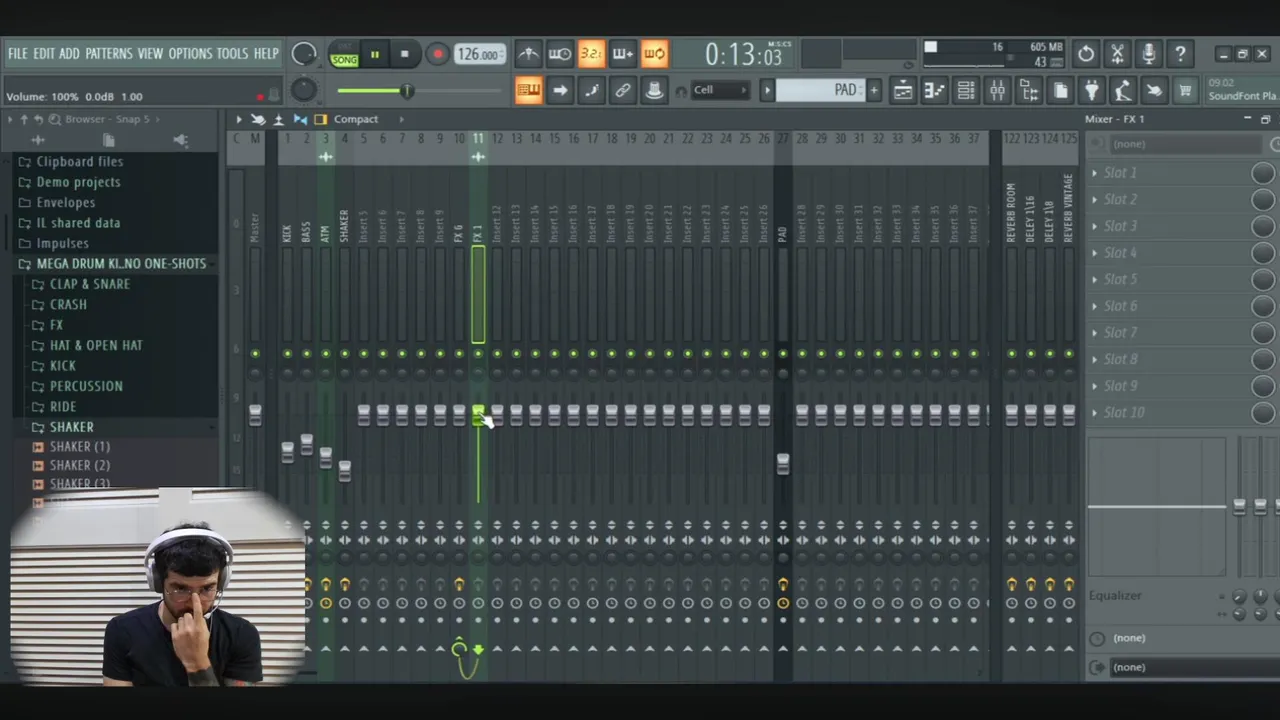Open the project copy/files icon
The image size is (1280, 720).
click(x=1060, y=91)
